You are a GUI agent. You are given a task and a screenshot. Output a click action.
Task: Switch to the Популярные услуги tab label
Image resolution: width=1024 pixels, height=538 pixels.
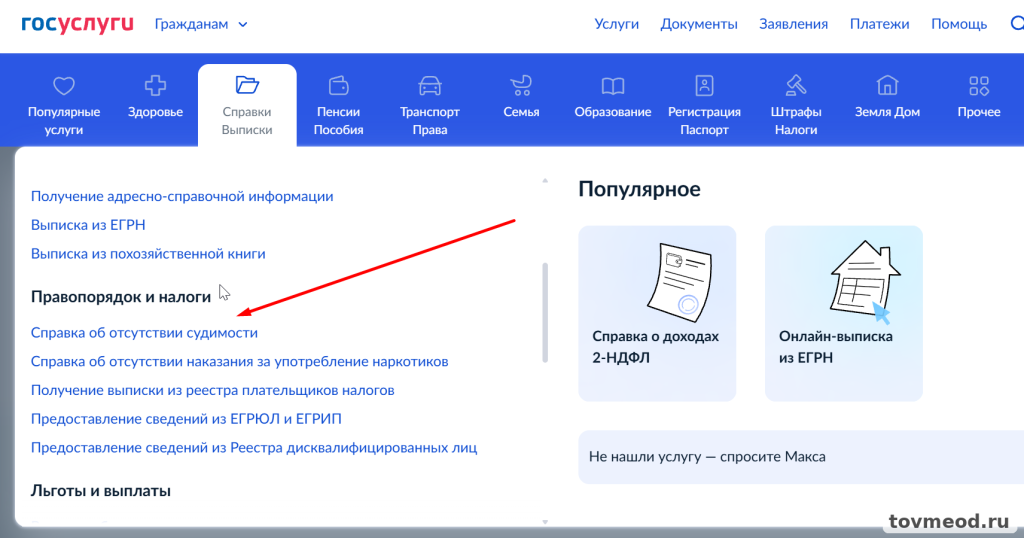click(64, 121)
